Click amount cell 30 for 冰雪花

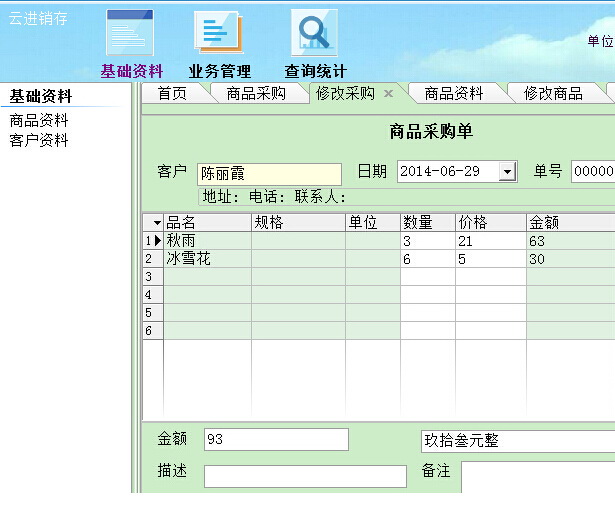click(571, 258)
